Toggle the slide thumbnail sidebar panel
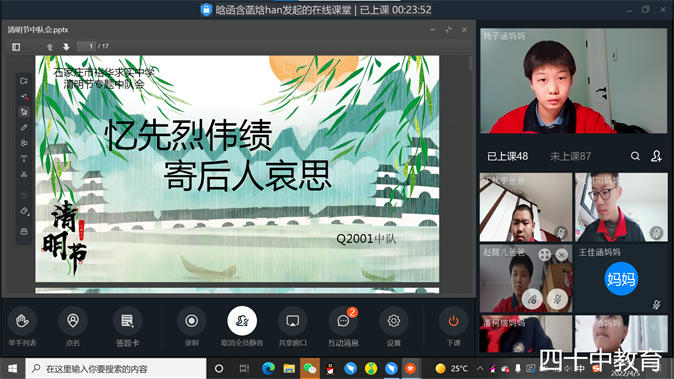 (x=16, y=47)
